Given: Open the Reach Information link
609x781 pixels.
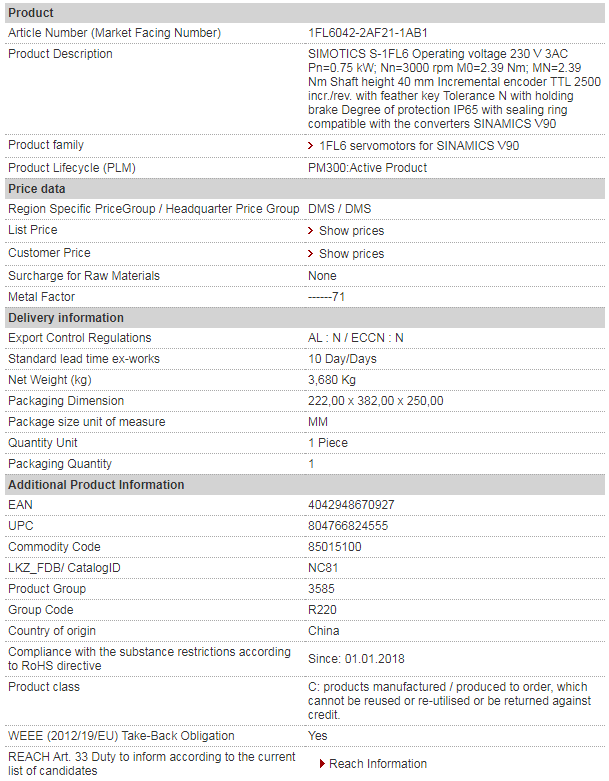Looking at the screenshot, I should 378,764.
